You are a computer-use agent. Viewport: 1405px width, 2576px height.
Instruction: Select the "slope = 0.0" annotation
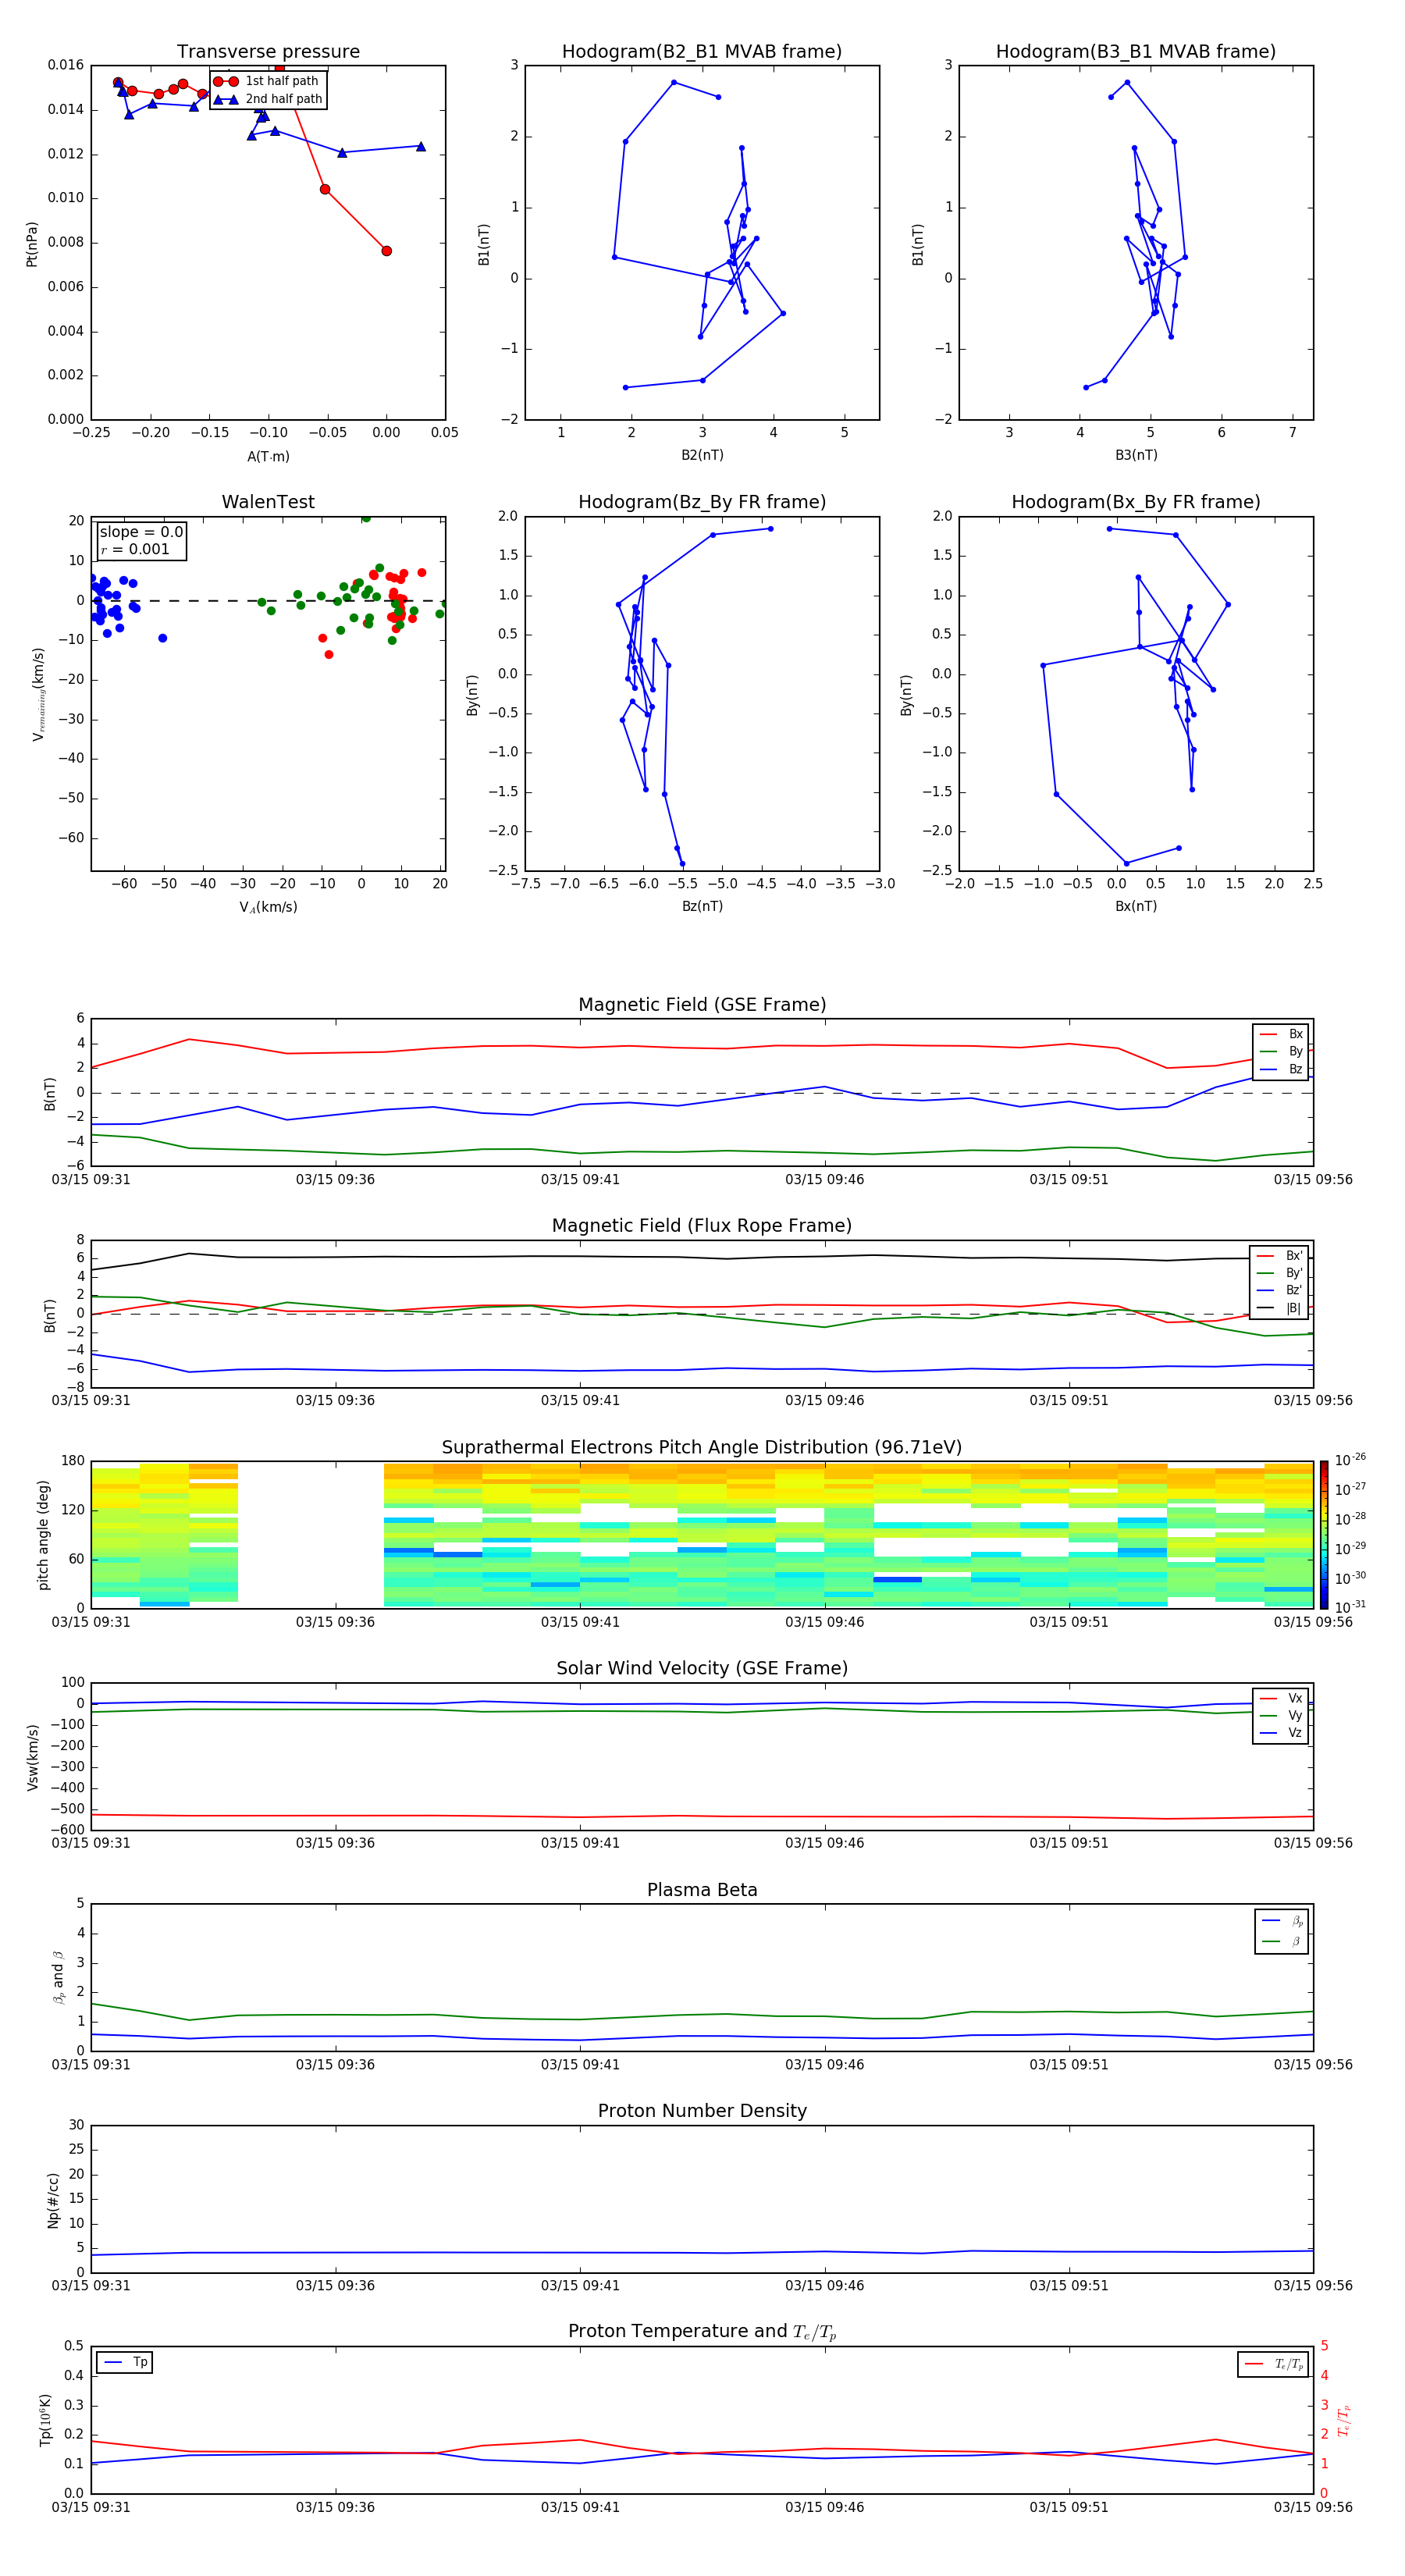click(141, 532)
